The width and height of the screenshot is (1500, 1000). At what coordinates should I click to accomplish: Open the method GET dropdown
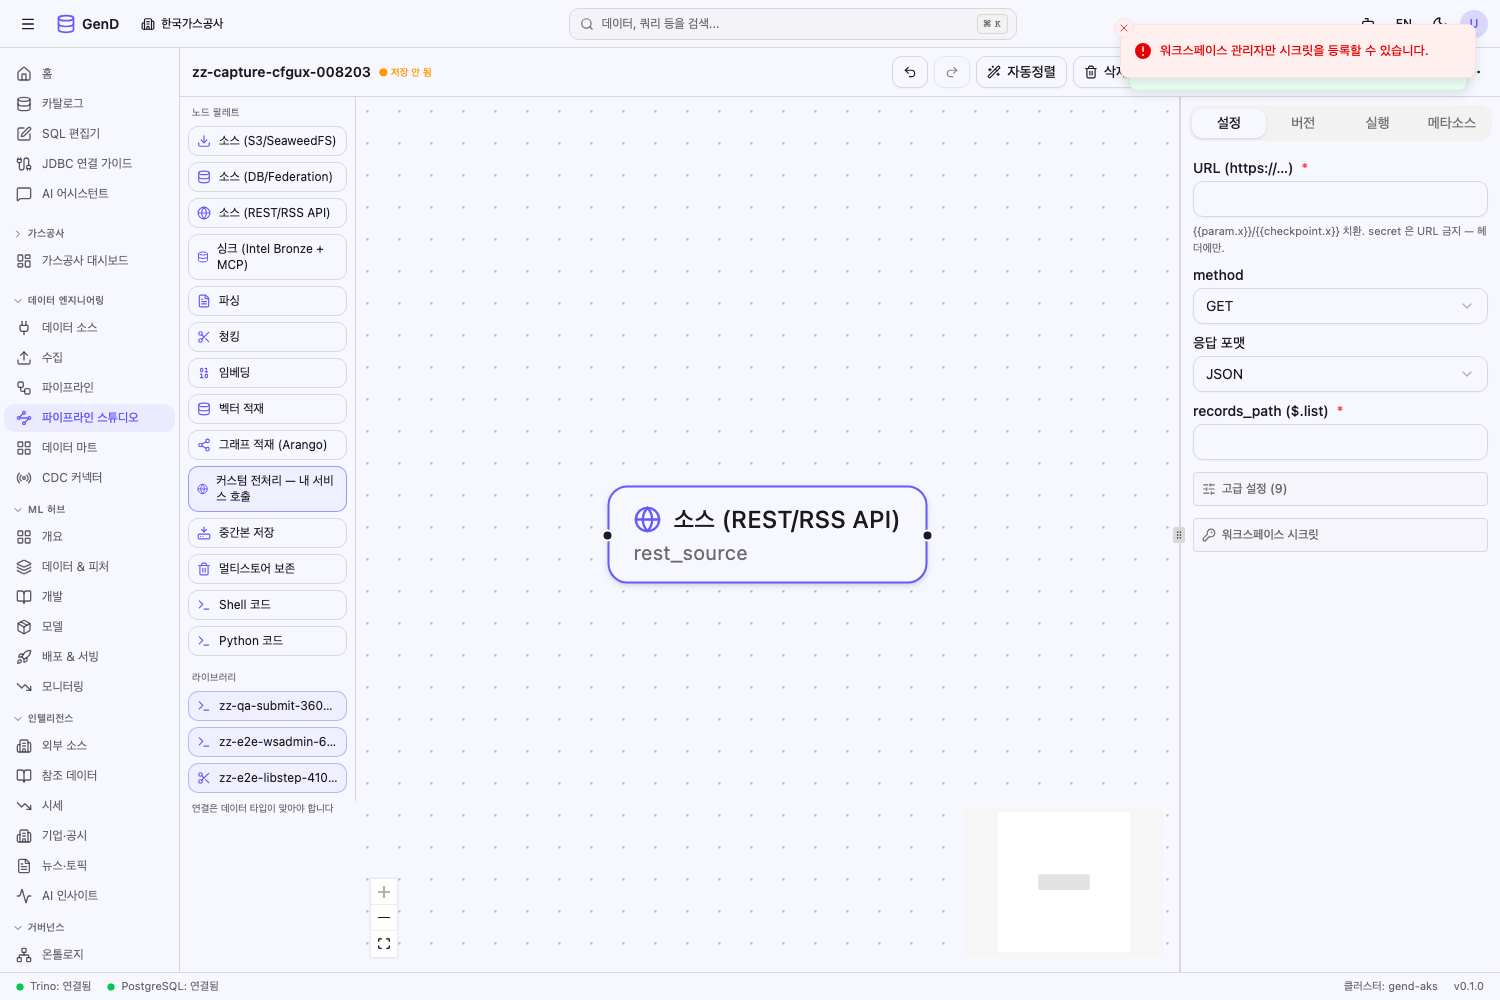[x=1340, y=306]
